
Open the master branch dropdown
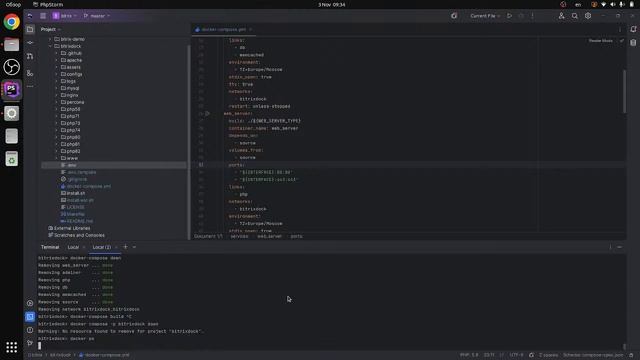[x=97, y=16]
